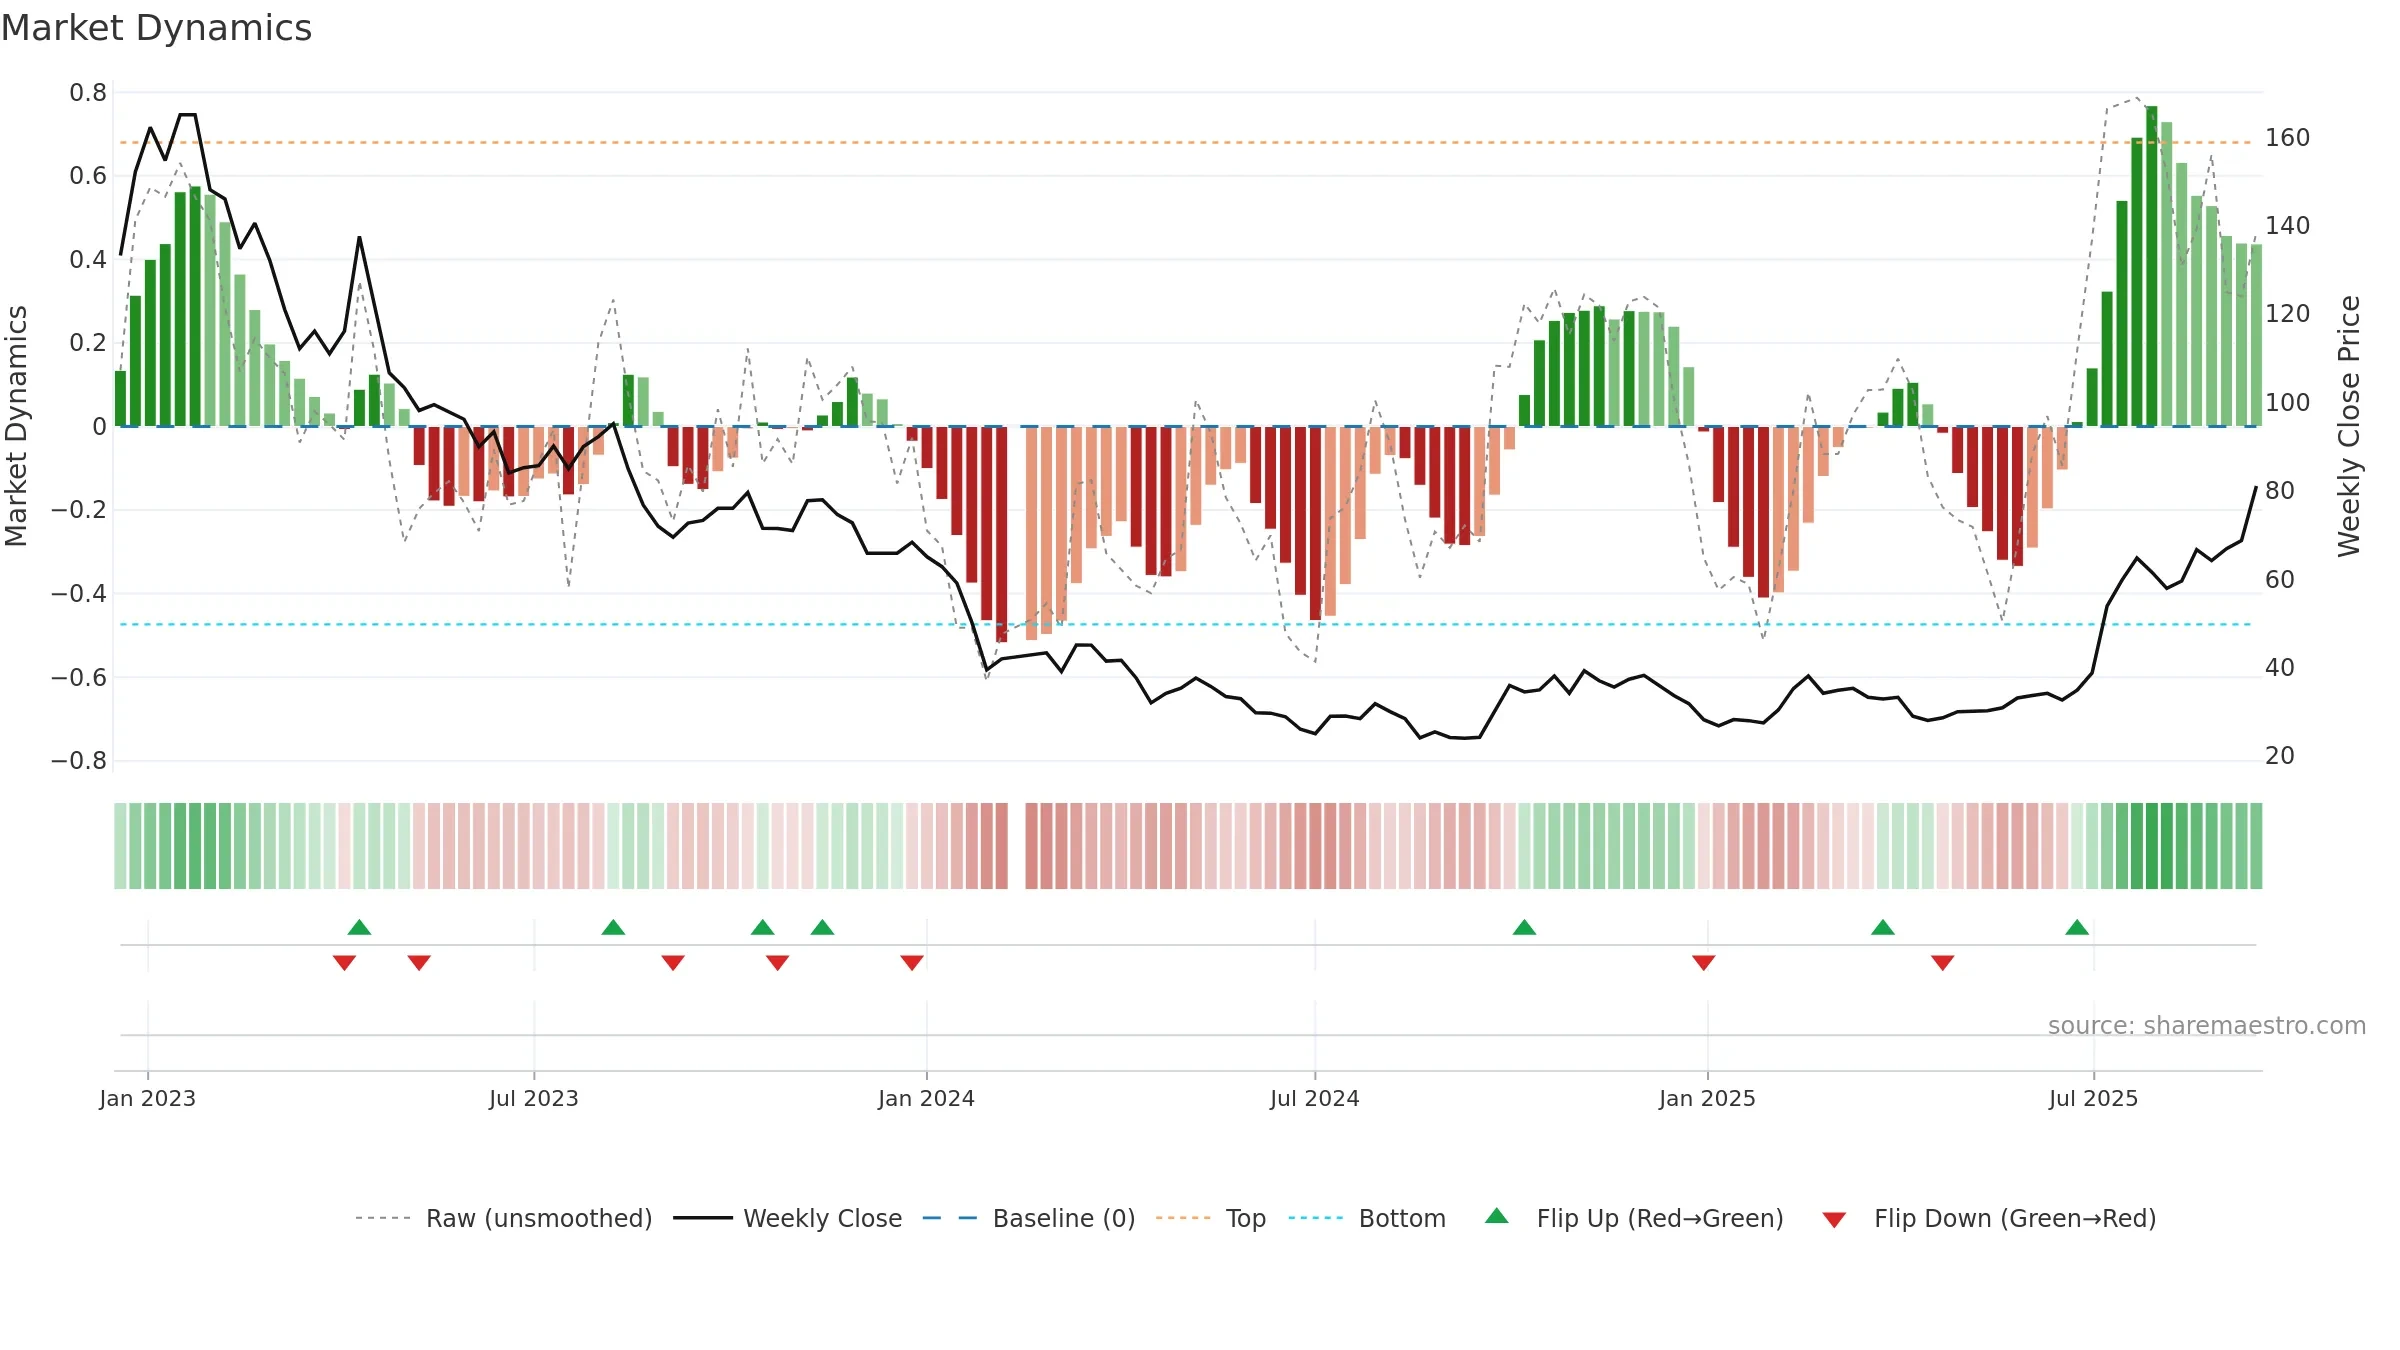
Task: Toggle the Raw (unsmoothed) legend entry
Action: tap(503, 1218)
